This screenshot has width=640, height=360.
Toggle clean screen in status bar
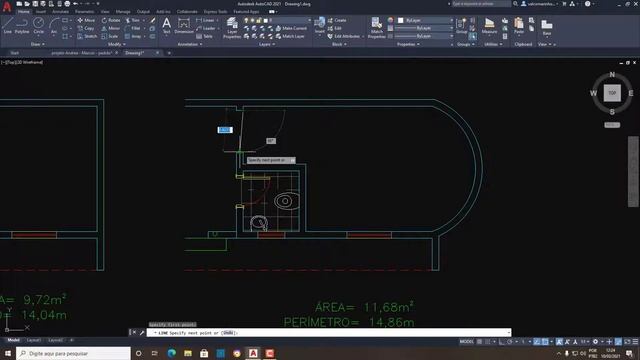627,342
